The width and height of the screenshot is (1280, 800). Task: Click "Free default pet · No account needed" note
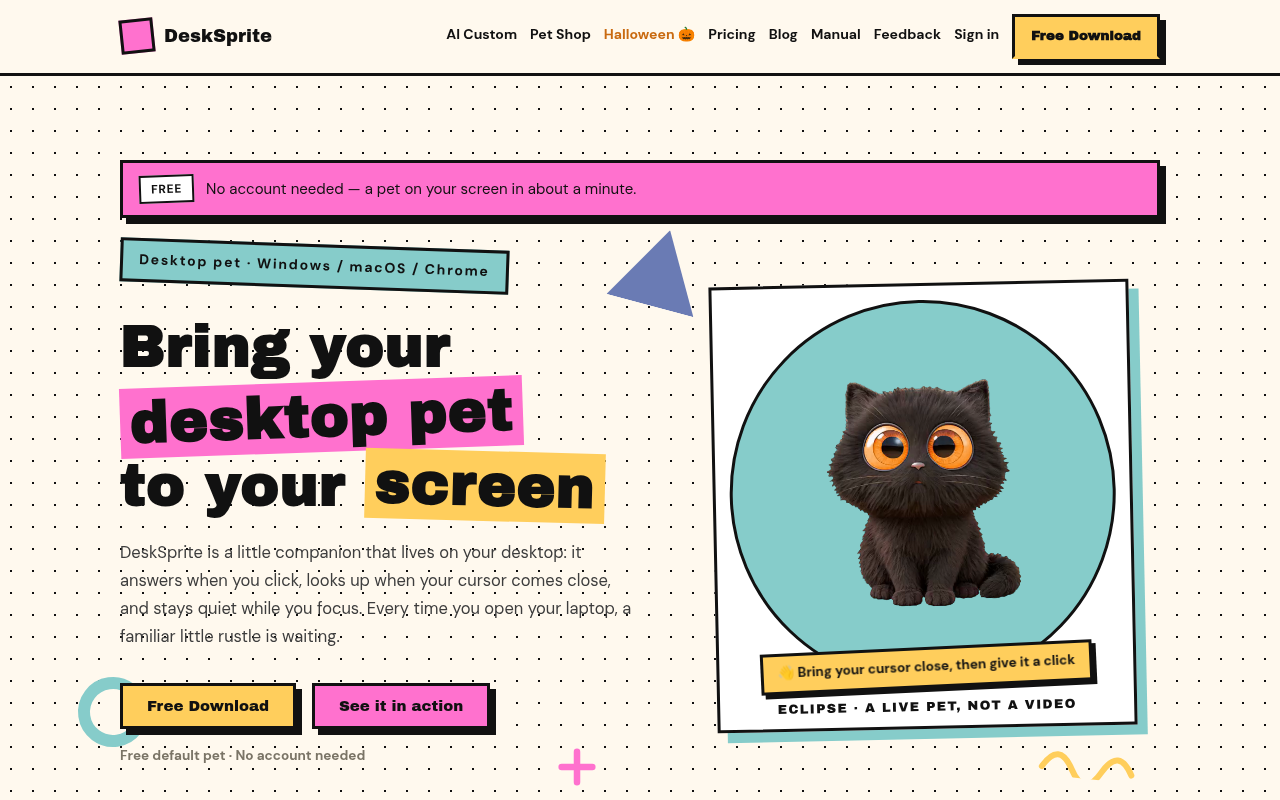pos(242,755)
